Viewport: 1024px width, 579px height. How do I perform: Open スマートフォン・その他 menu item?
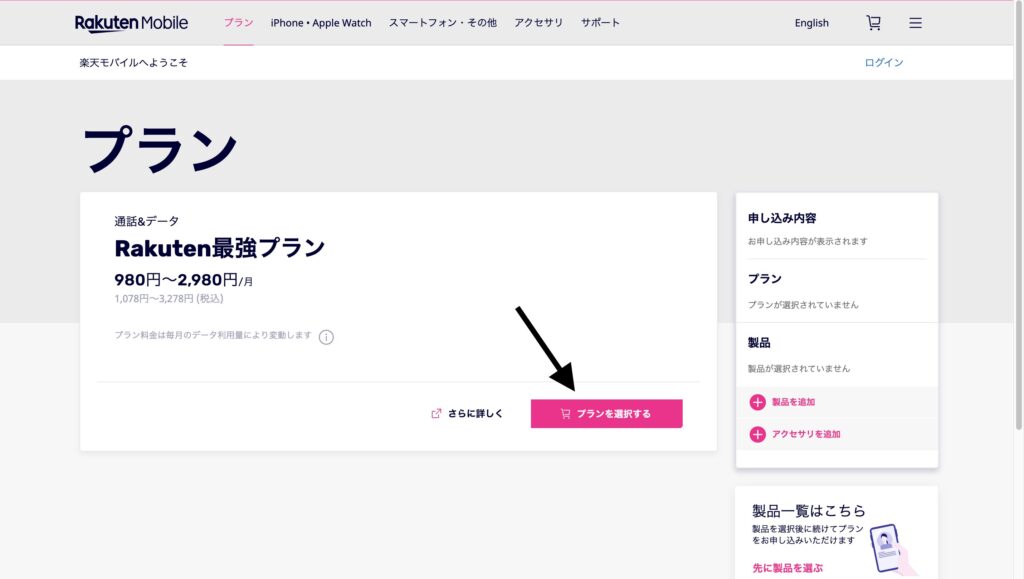(443, 23)
